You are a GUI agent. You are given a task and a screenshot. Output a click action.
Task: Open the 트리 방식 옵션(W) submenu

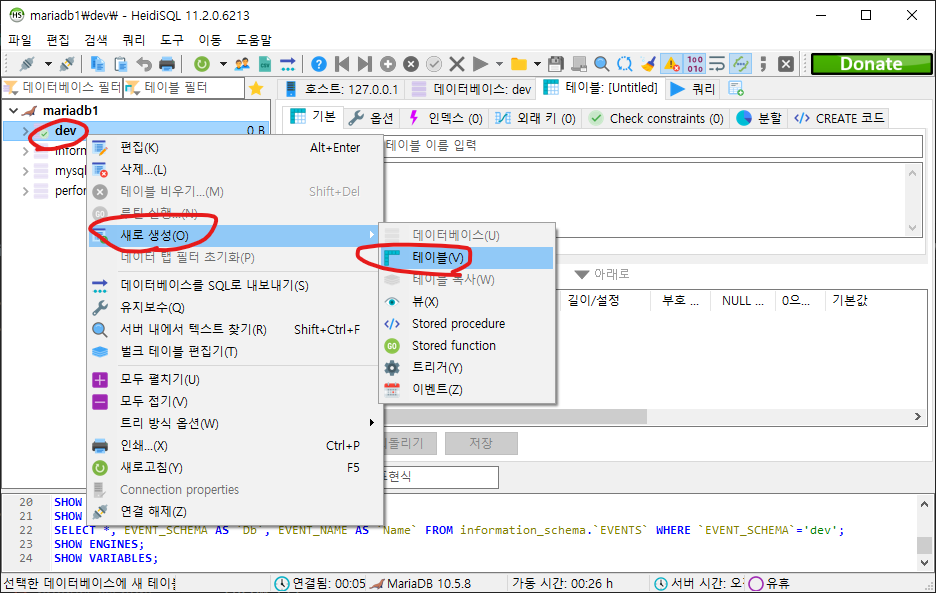pos(235,423)
